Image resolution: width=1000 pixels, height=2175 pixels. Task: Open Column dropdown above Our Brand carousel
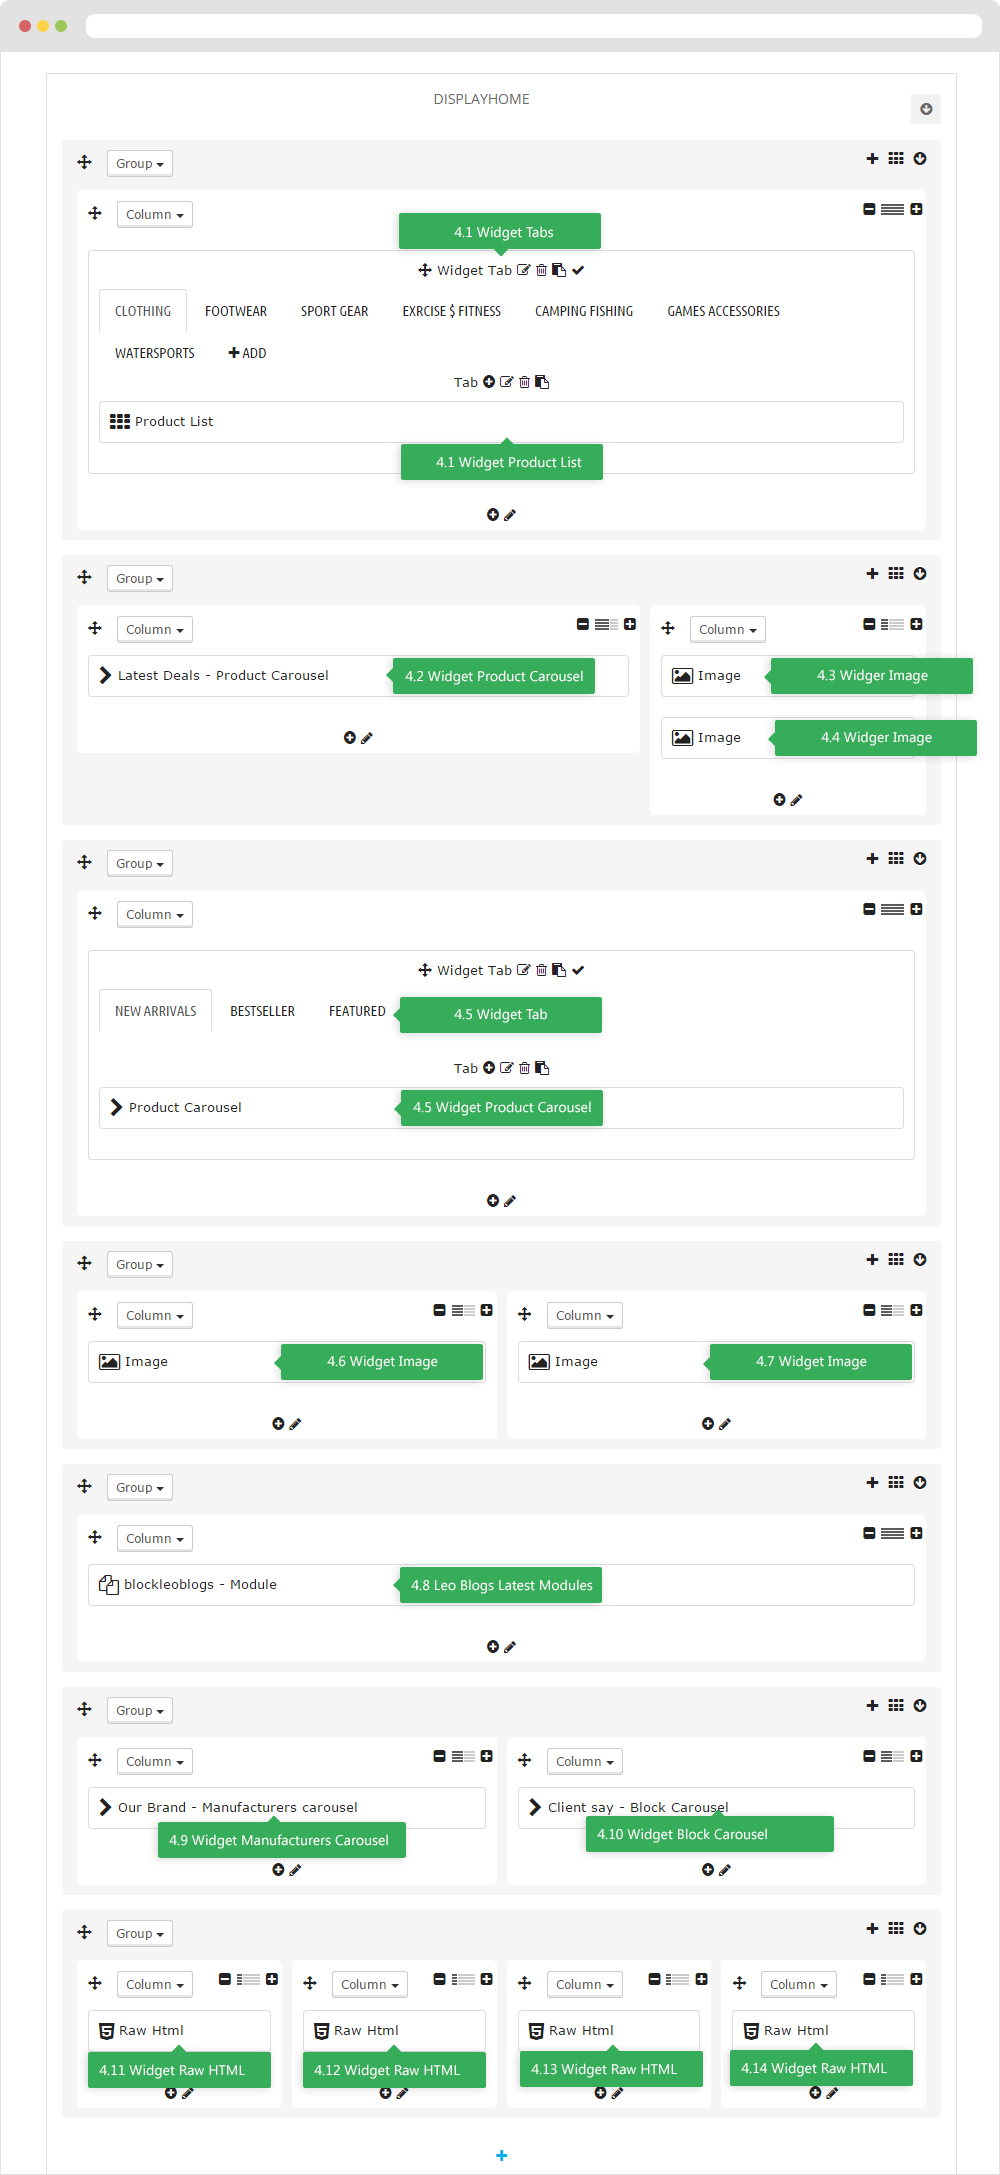(154, 1761)
